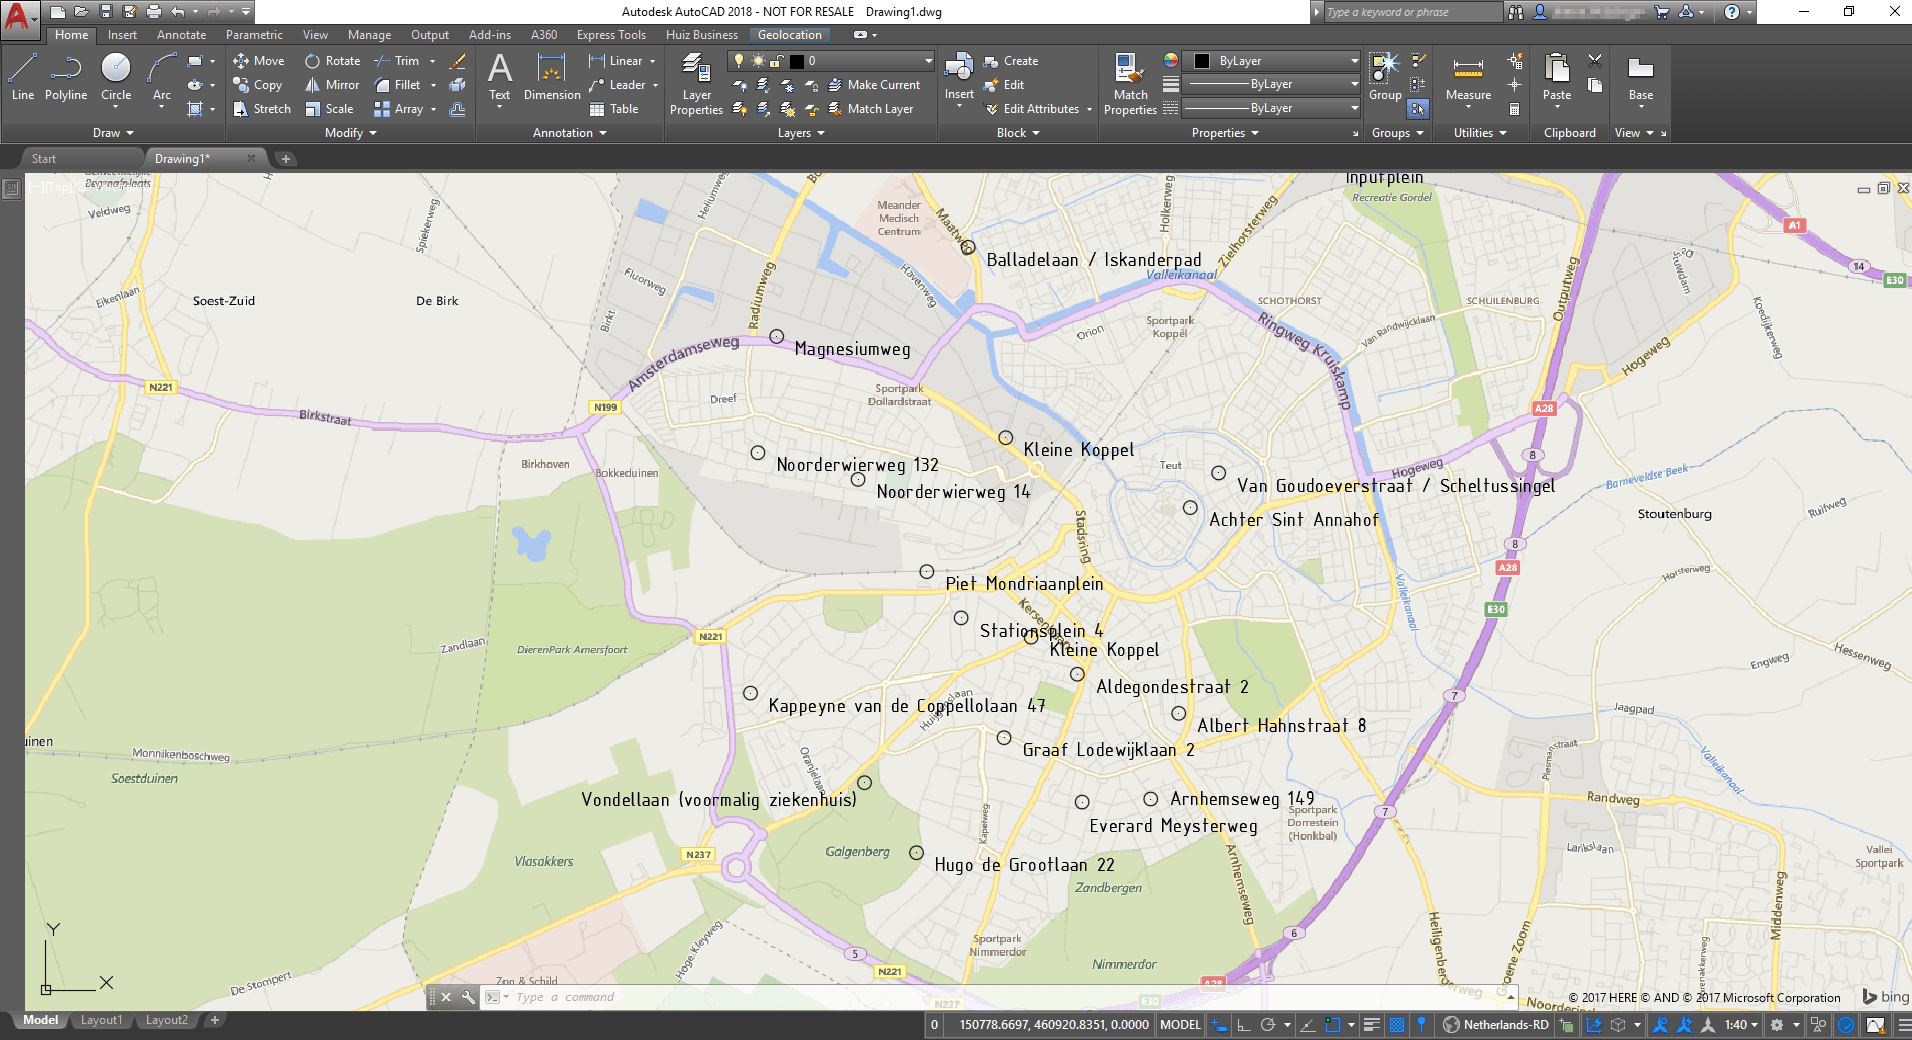Expand the Utilities panel

click(1480, 133)
